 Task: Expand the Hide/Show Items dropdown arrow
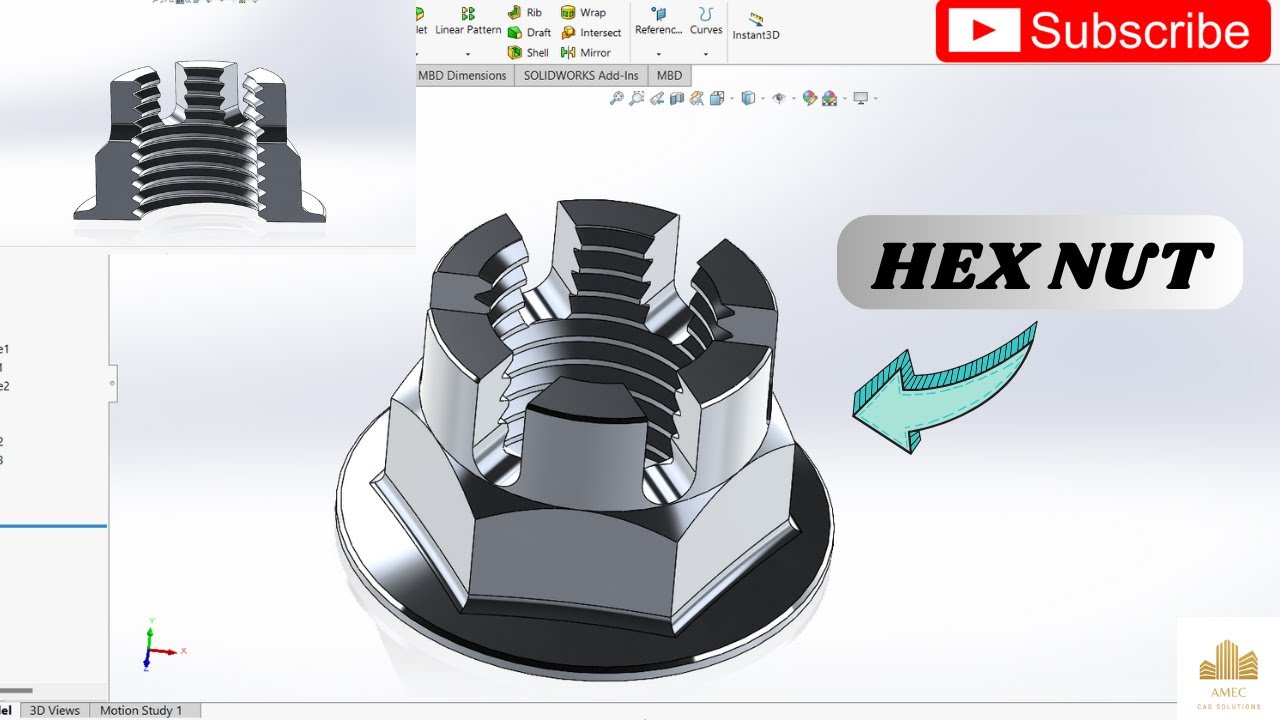(x=794, y=98)
